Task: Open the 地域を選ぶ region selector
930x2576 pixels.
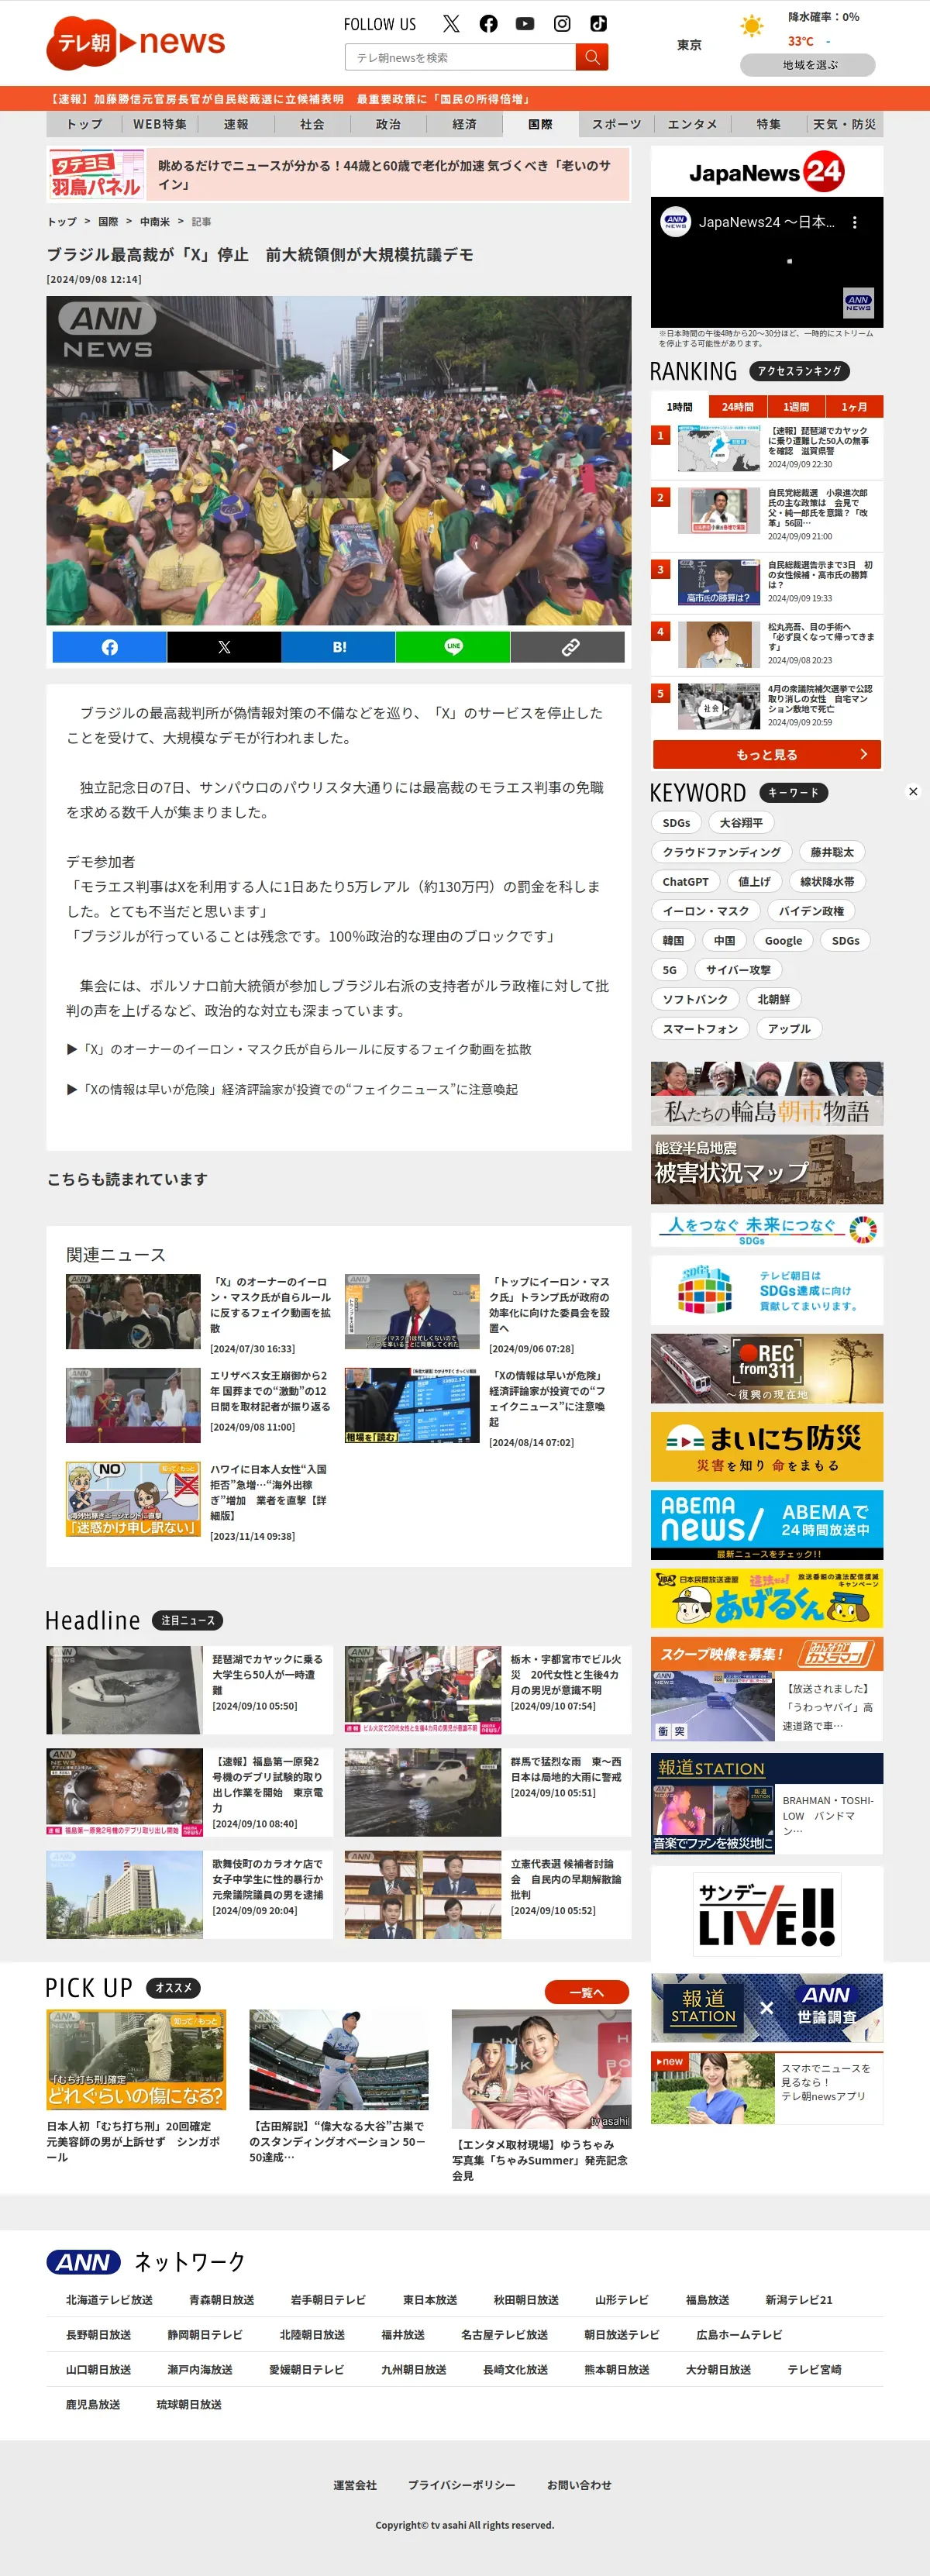Action: pyautogui.click(x=808, y=65)
